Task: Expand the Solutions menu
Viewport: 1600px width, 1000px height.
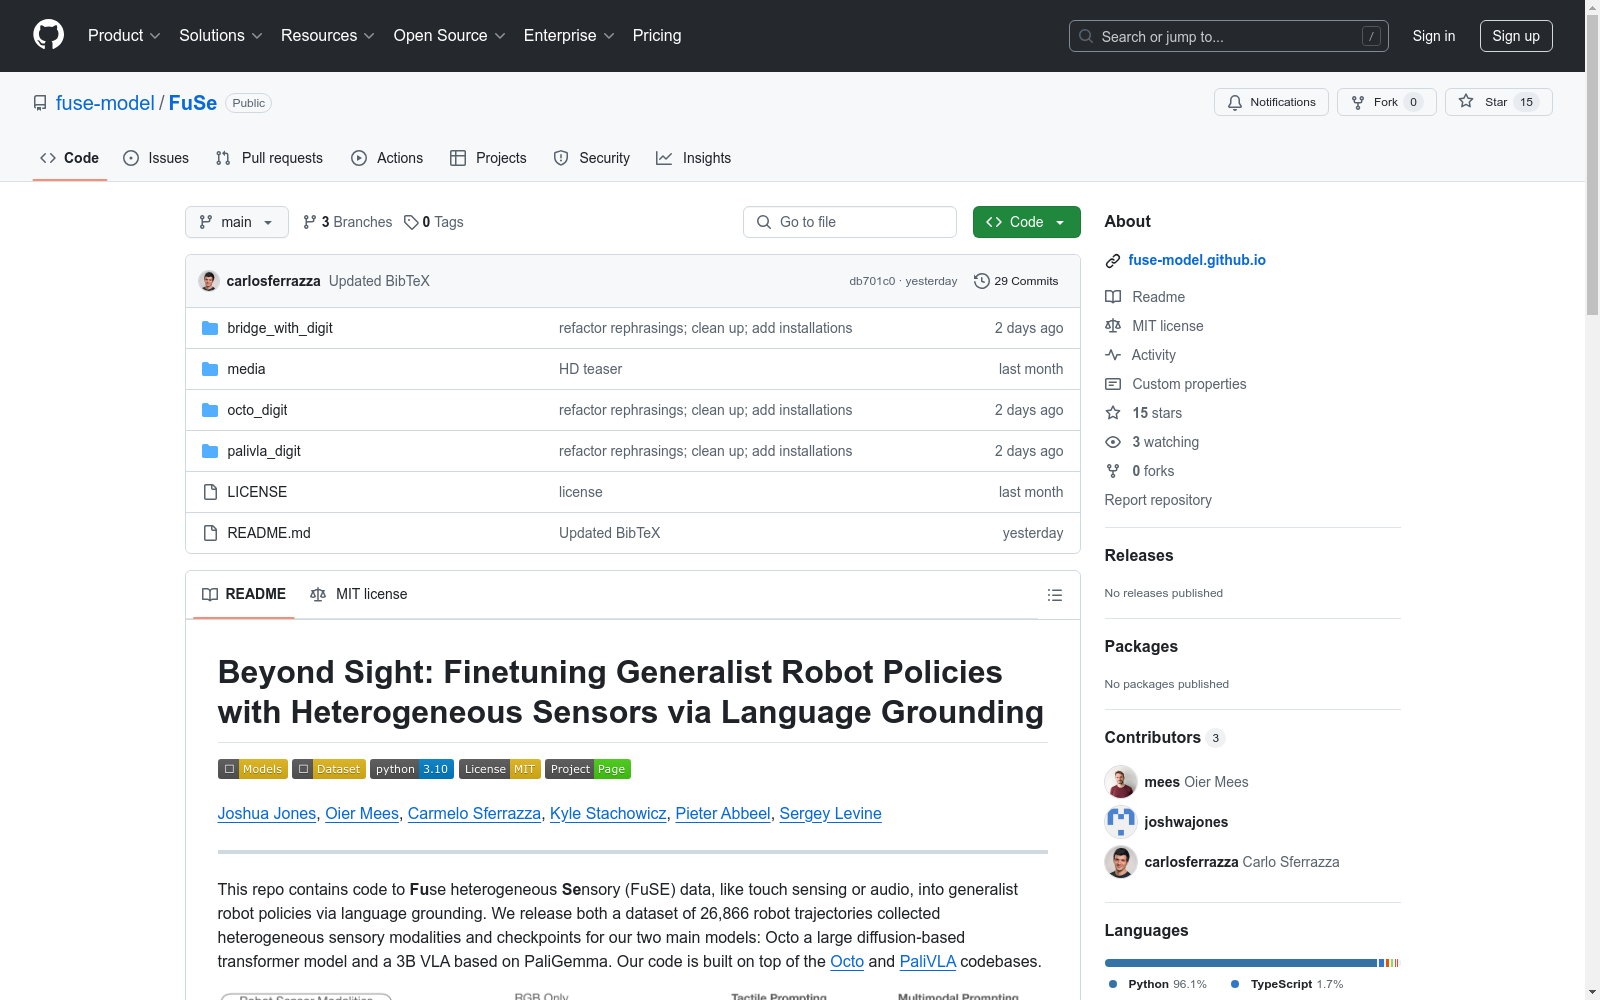Action: point(221,35)
